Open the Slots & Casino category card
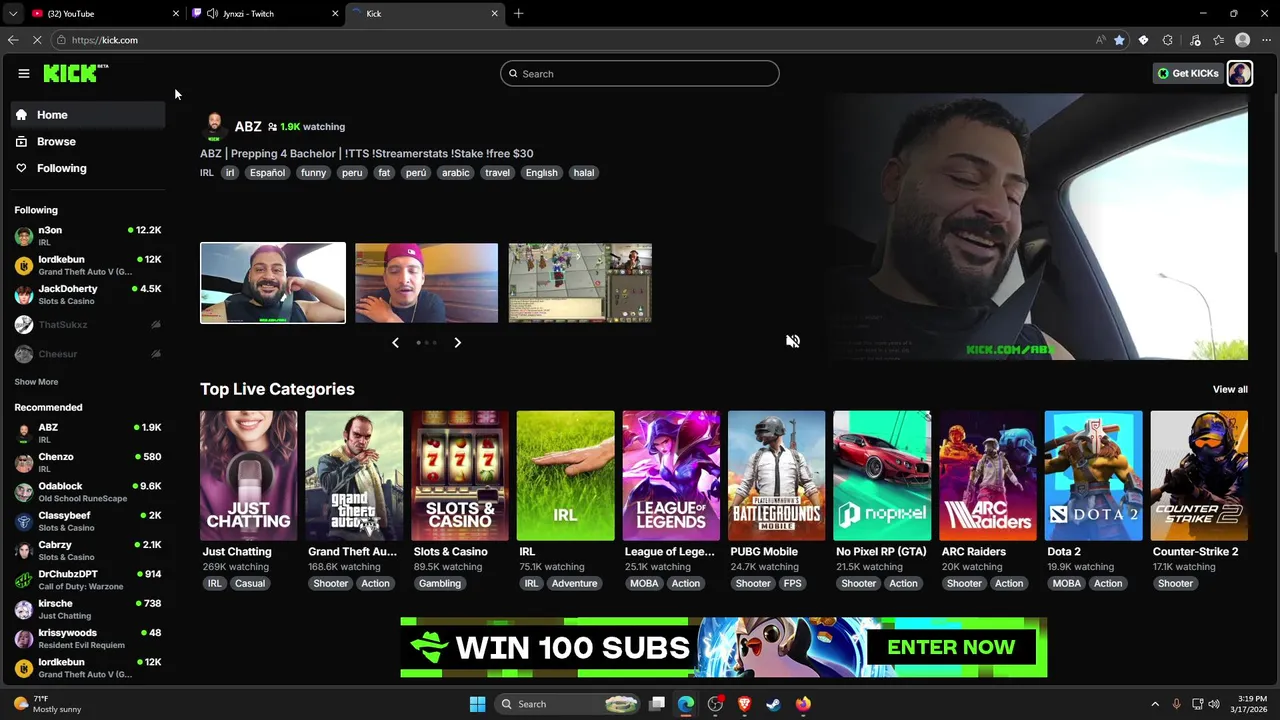 pyautogui.click(x=460, y=476)
